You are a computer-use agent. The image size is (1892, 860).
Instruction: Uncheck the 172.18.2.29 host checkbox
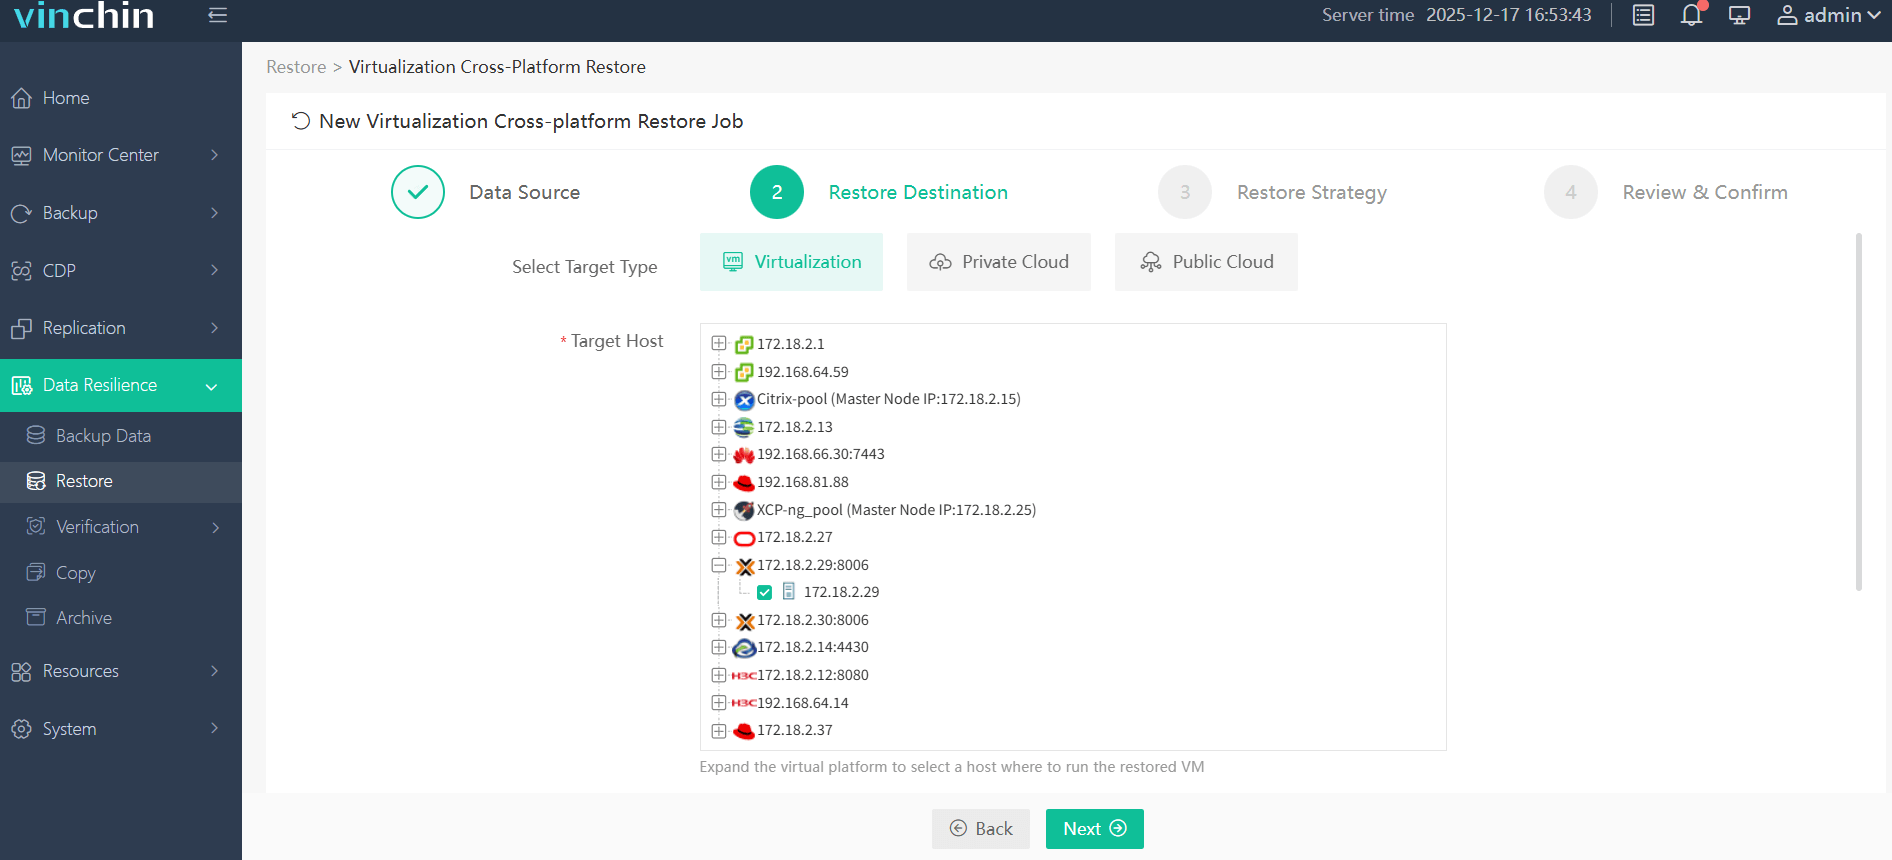click(x=765, y=592)
